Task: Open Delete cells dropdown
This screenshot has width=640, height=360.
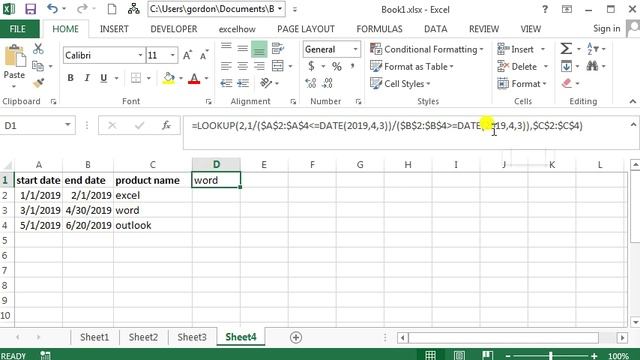Action: coord(546,67)
